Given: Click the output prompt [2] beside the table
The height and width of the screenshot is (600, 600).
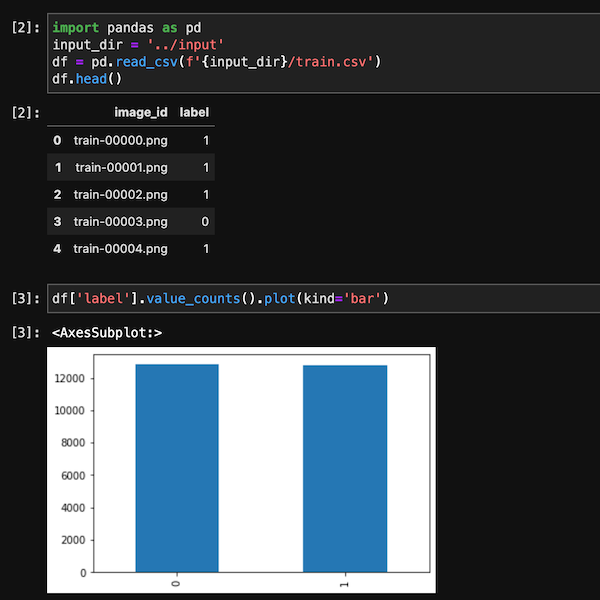Looking at the screenshot, I should [x=26, y=112].
